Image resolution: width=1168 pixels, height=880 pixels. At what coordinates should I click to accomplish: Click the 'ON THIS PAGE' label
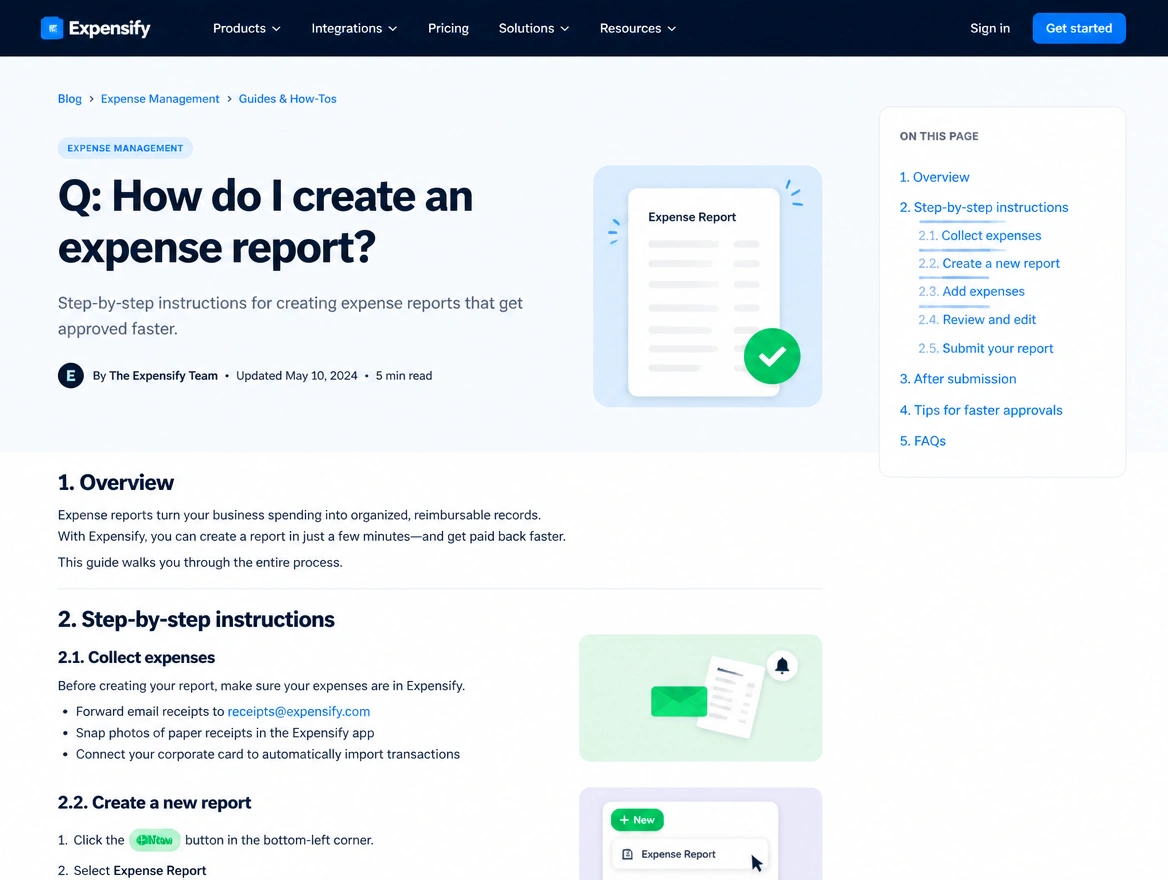click(939, 136)
